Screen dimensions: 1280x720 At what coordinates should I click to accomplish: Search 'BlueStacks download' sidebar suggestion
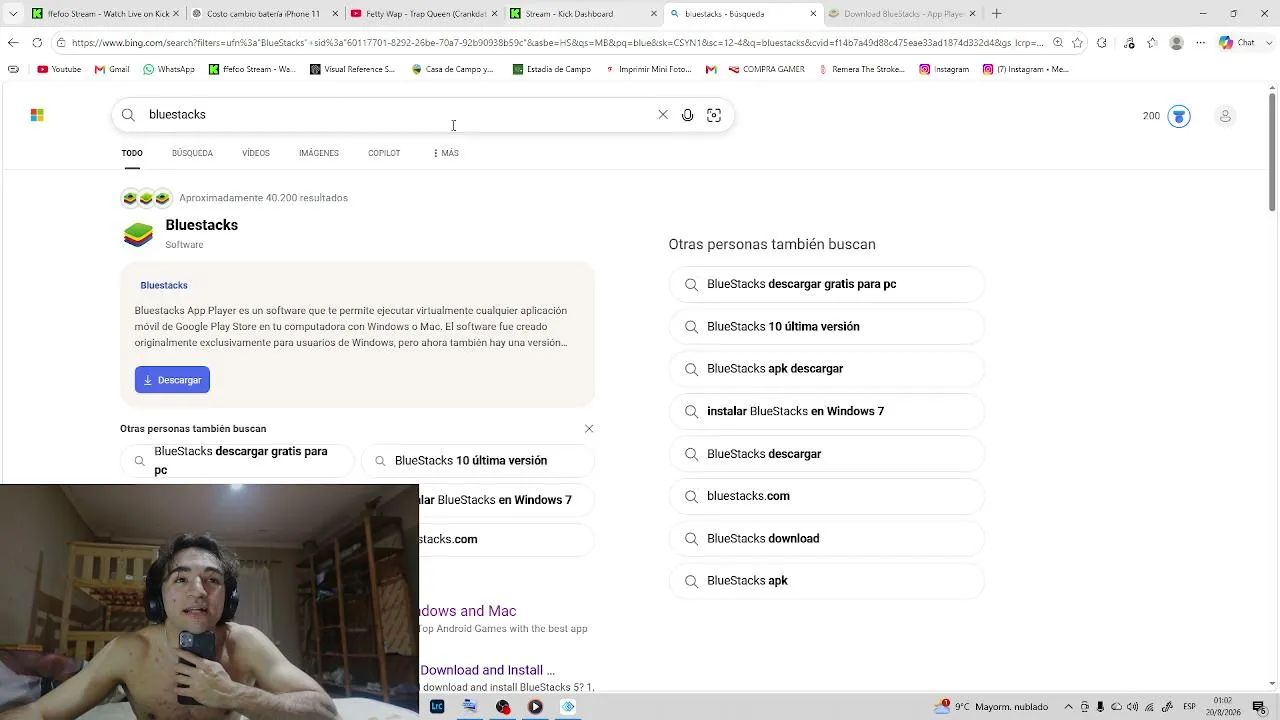pyautogui.click(x=826, y=538)
